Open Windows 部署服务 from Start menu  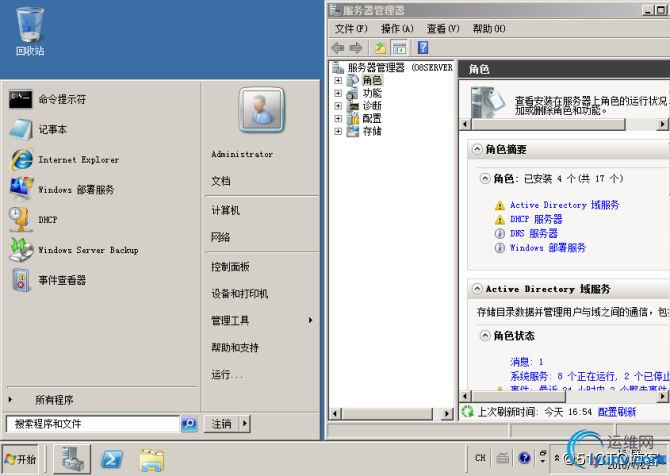point(62,189)
